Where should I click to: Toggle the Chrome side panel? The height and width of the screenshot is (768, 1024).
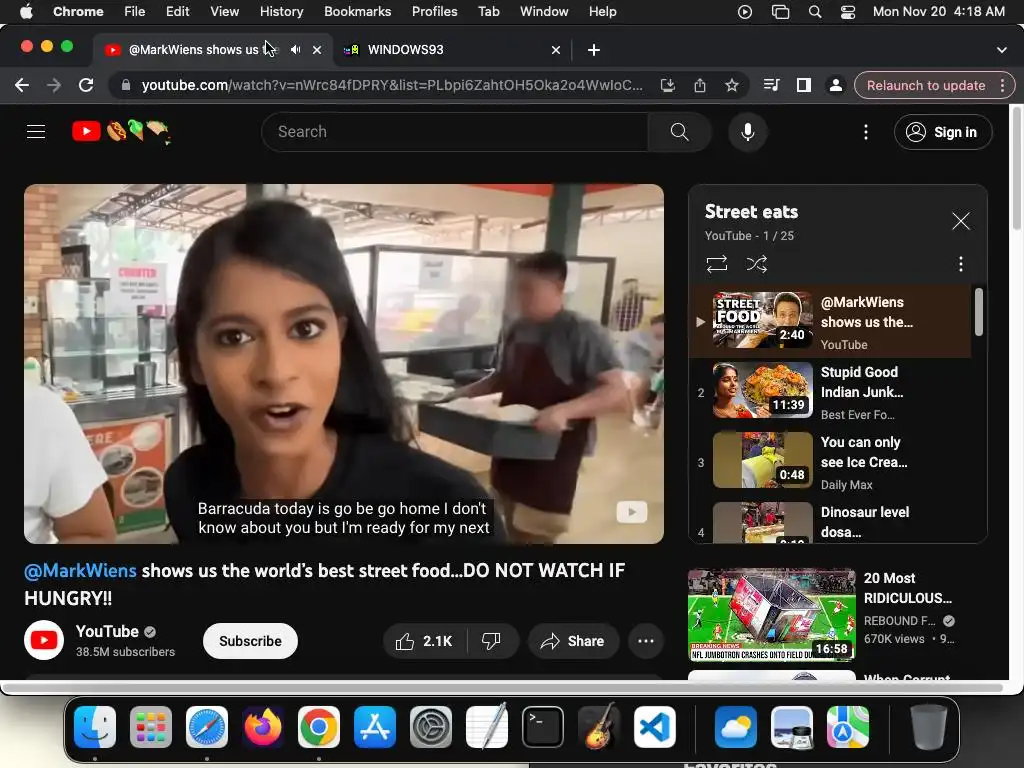click(x=803, y=86)
